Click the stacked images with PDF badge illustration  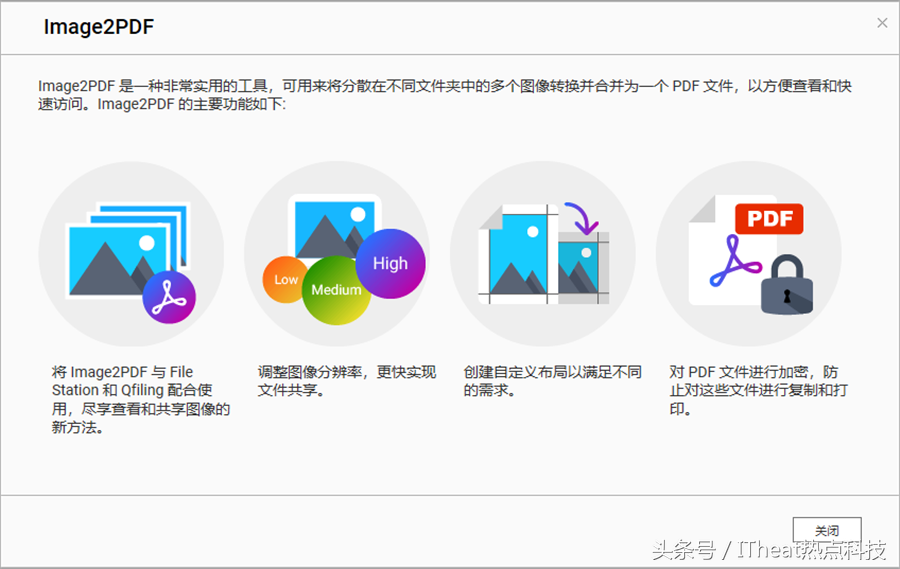pyautogui.click(x=131, y=254)
